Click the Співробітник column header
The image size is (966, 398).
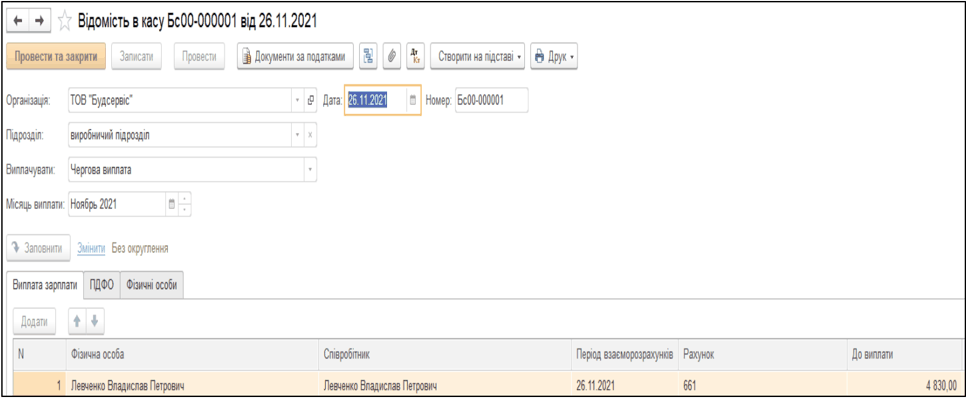(446, 355)
